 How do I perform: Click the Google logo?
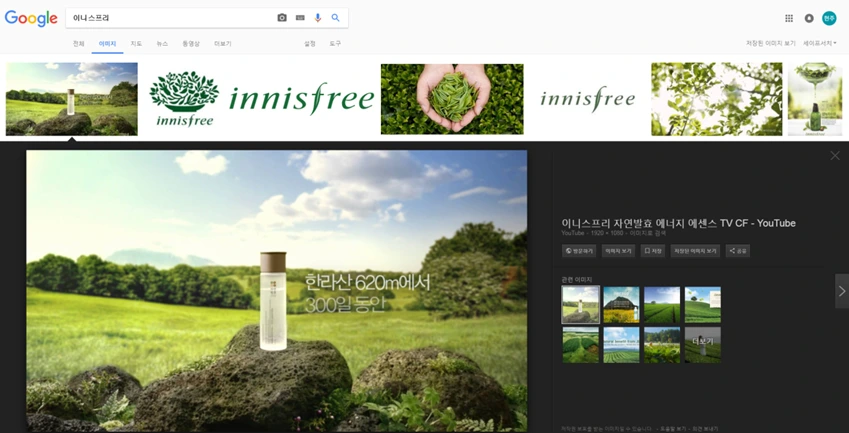[x=31, y=18]
